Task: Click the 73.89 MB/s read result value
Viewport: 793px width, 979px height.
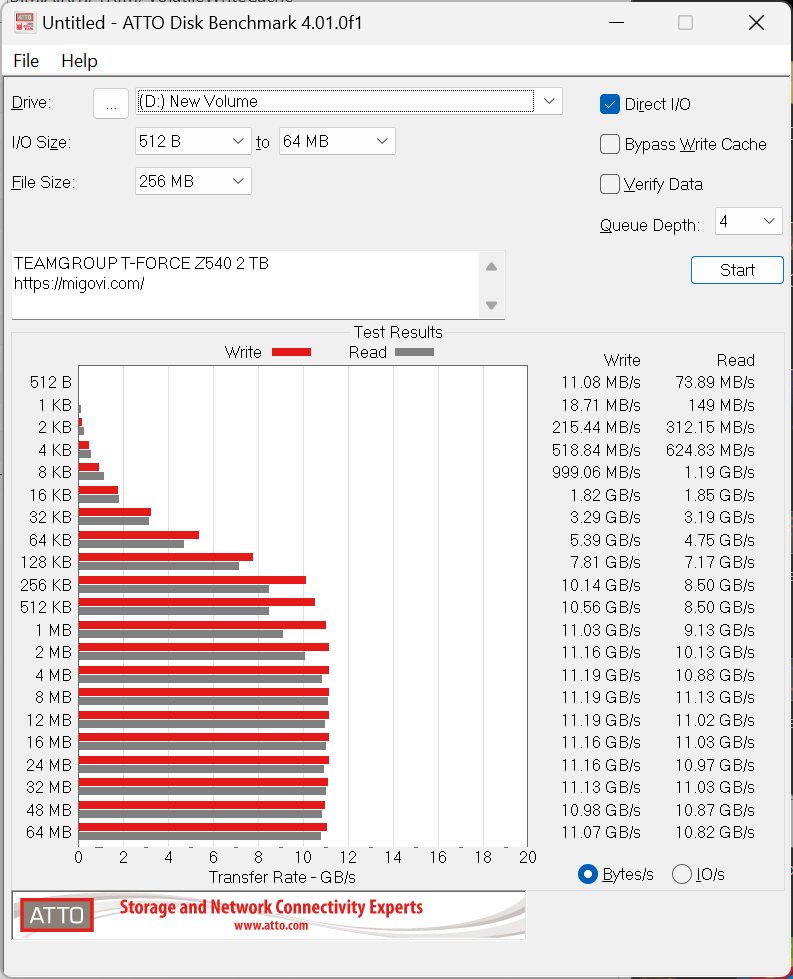Action: (715, 382)
